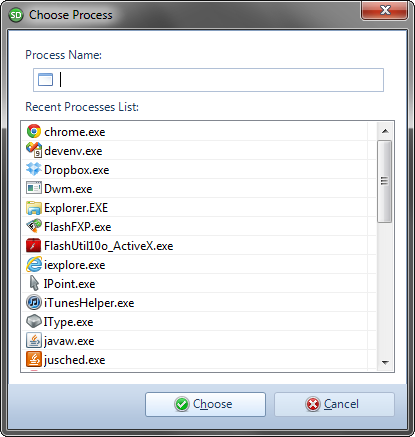Viewport: 415px width, 437px height.
Task: Click the devenv.exe Visual Studio icon
Action: pyautogui.click(x=34, y=150)
